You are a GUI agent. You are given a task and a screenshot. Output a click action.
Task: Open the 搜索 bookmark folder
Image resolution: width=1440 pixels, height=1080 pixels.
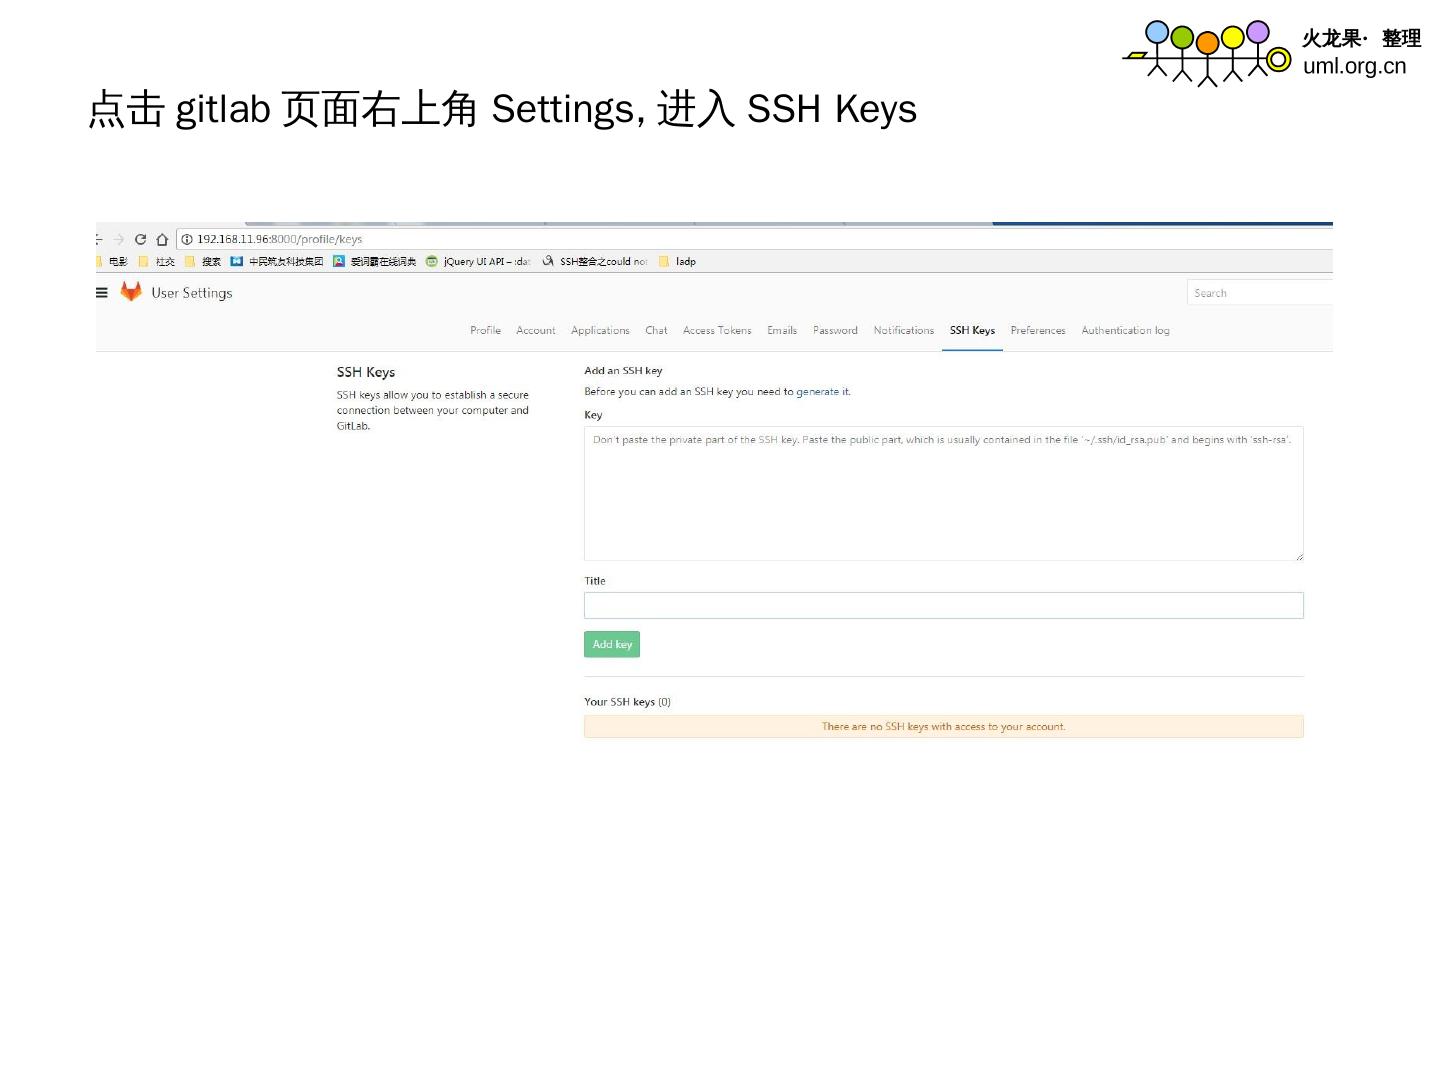(203, 262)
